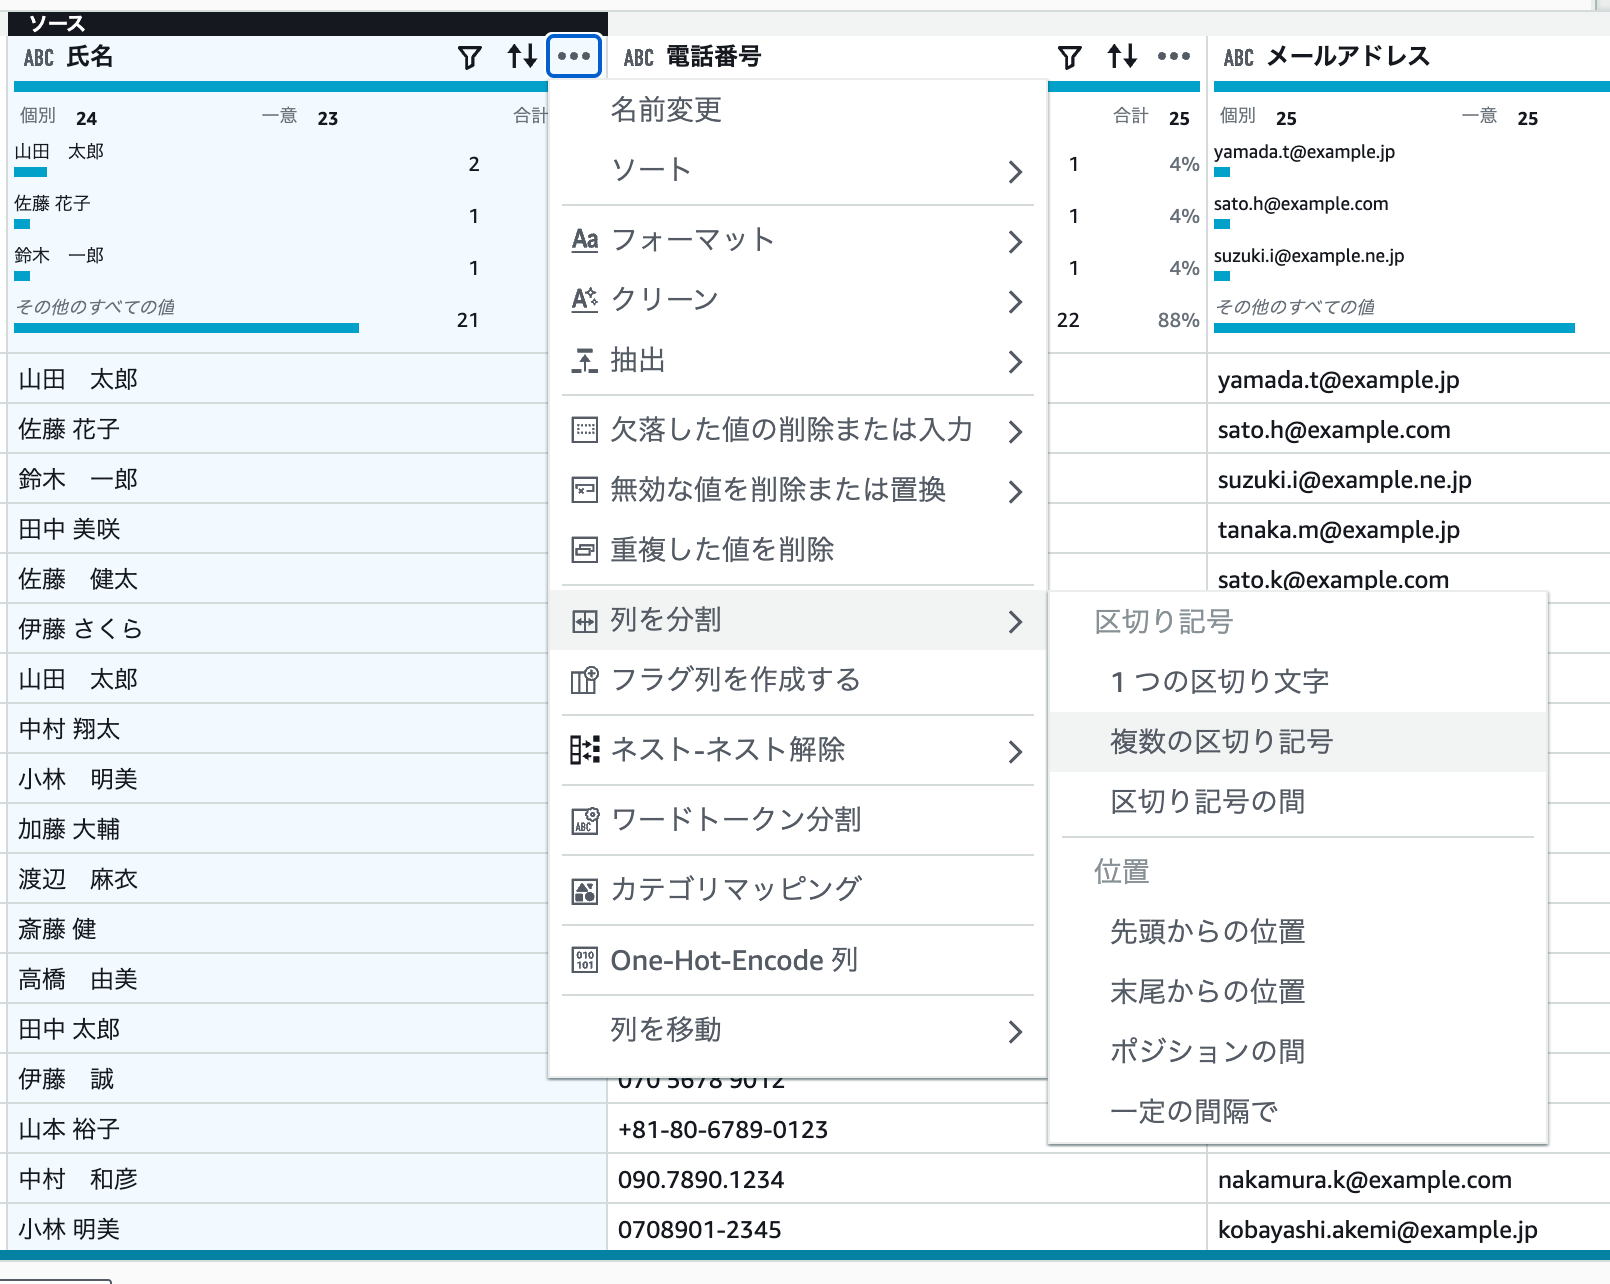1610x1284 pixels.
Task: Choose 複数の区切り記号 in split submenu
Action: click(x=1298, y=742)
